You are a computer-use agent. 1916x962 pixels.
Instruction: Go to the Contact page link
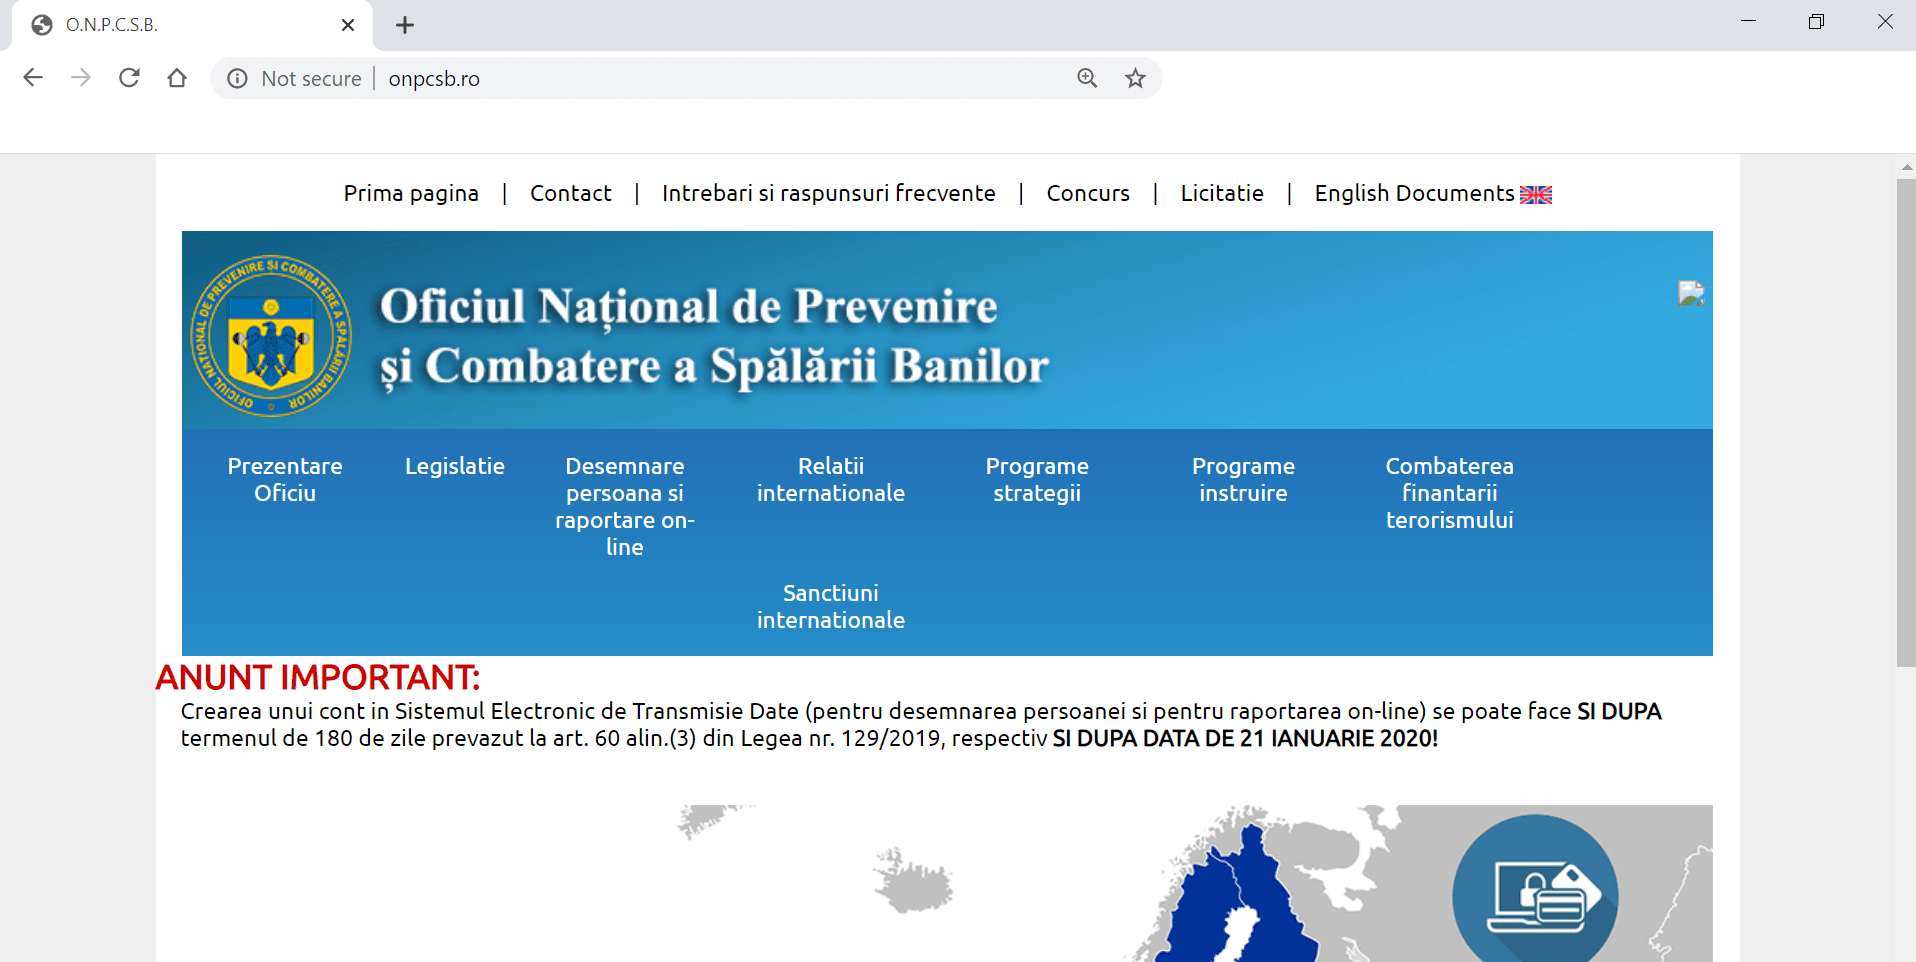pyautogui.click(x=570, y=193)
